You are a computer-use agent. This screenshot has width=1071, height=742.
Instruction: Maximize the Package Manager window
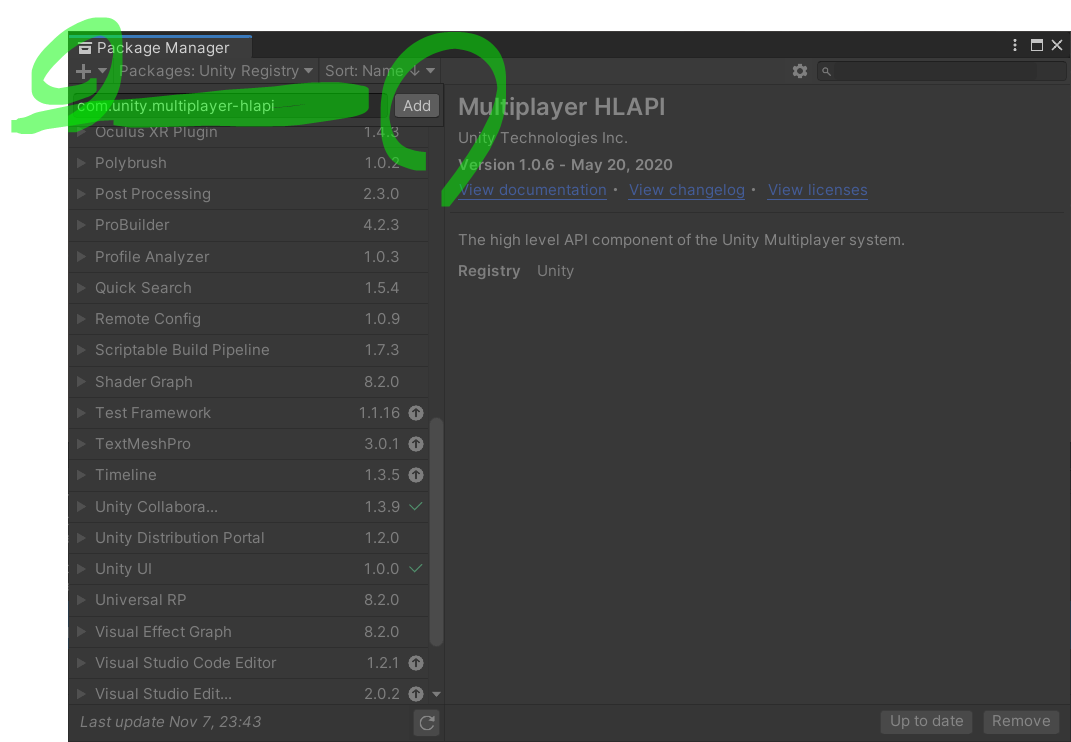tap(1037, 45)
